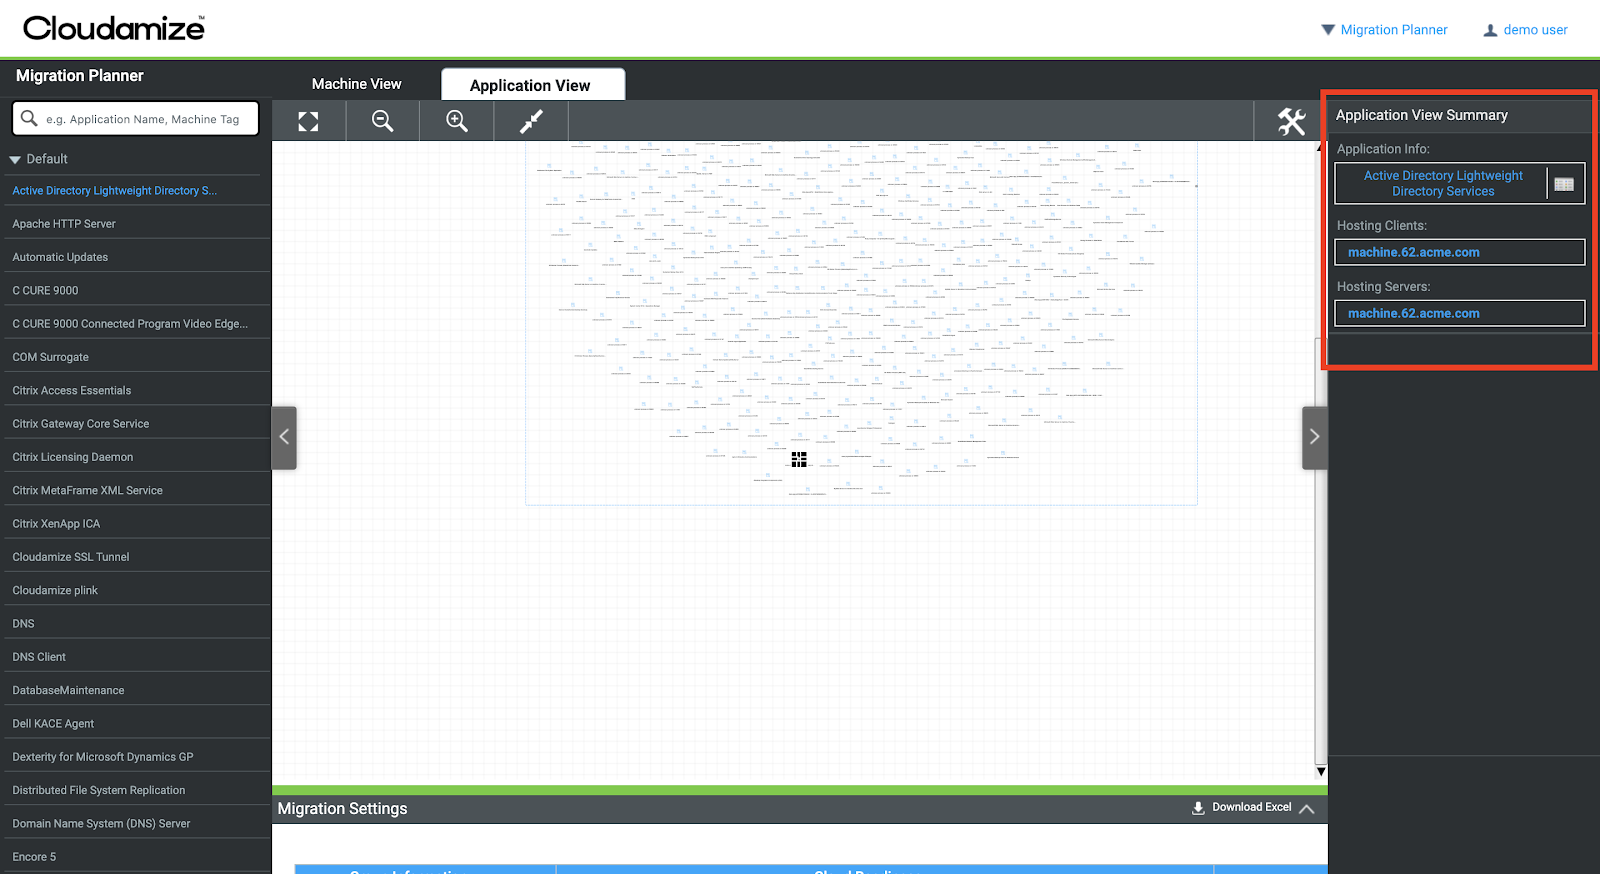Click the graph scrollbar down arrow
The image size is (1600, 874).
tap(1321, 771)
